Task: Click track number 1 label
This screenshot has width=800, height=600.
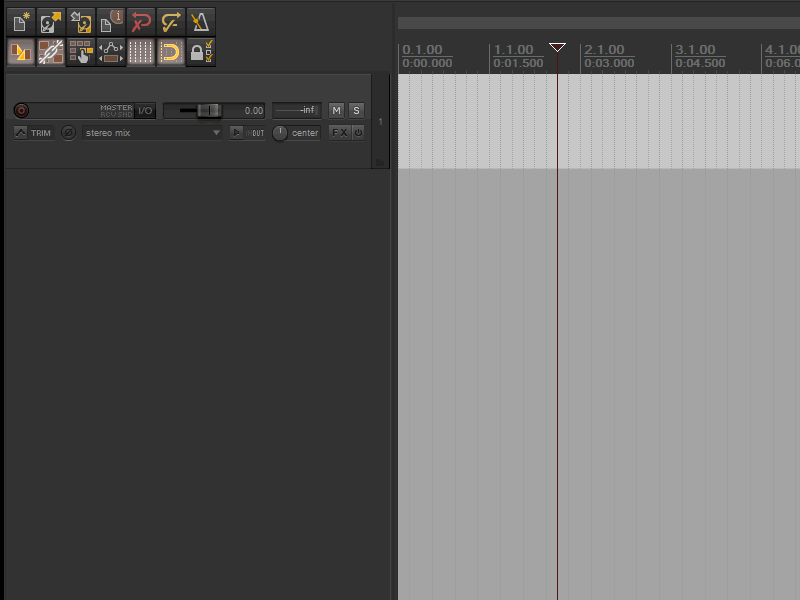Action: click(x=381, y=121)
